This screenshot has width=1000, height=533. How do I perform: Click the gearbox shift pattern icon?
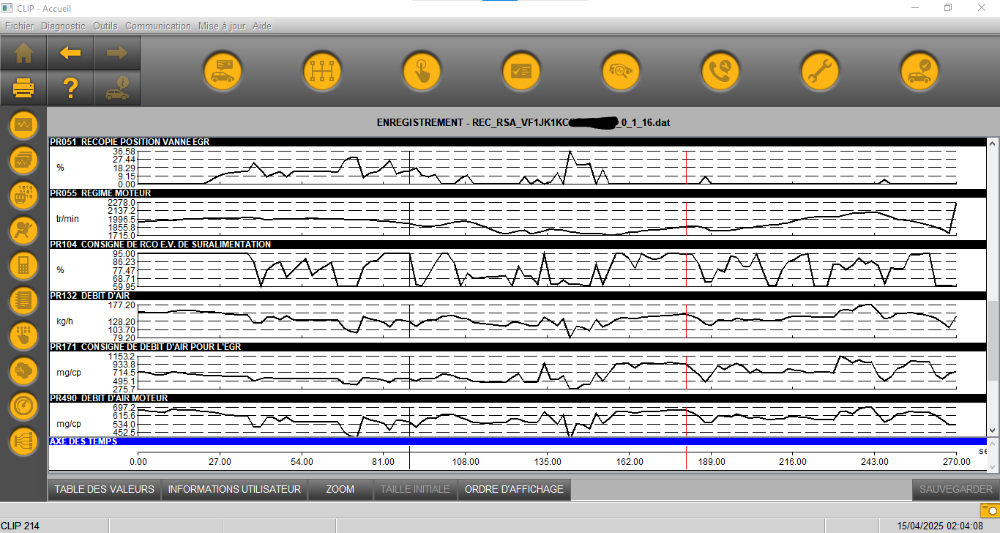[323, 71]
